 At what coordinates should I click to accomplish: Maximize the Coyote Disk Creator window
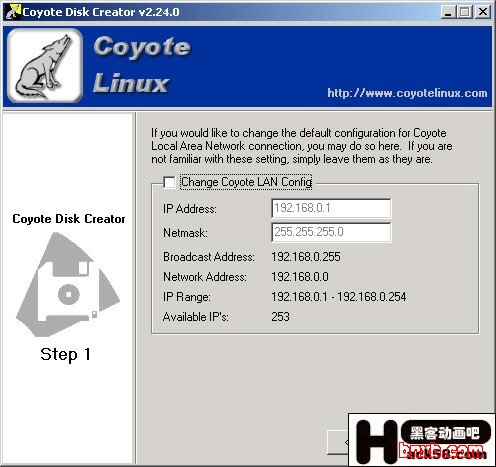tap(465, 13)
